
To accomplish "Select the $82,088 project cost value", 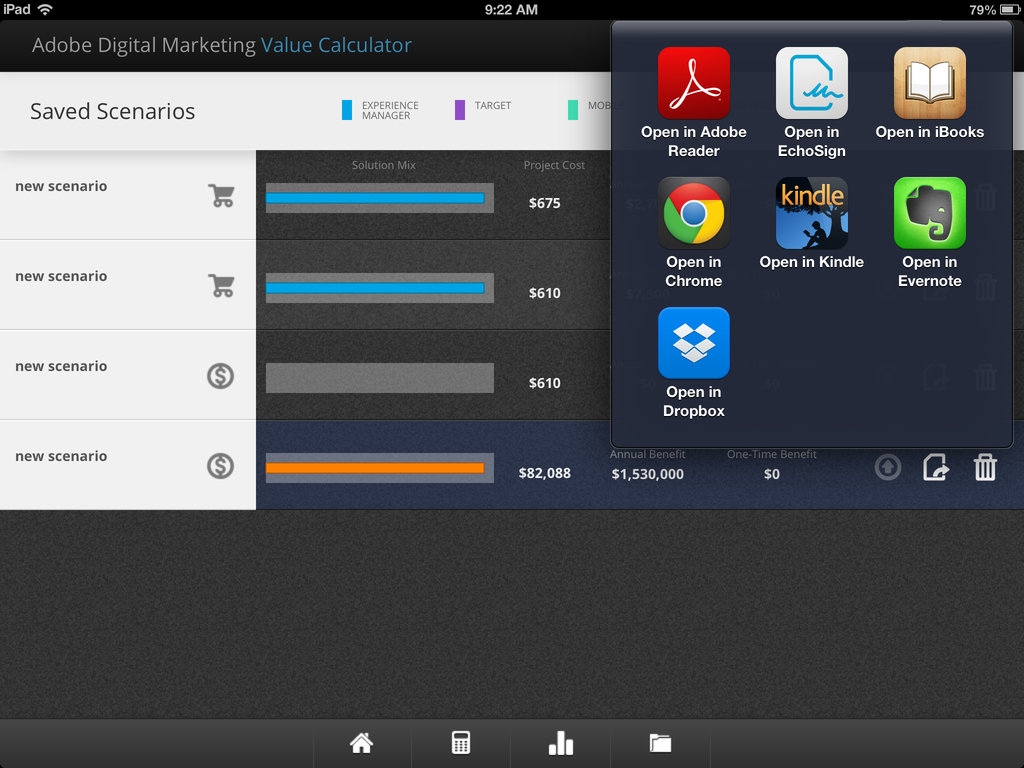I will tap(545, 473).
